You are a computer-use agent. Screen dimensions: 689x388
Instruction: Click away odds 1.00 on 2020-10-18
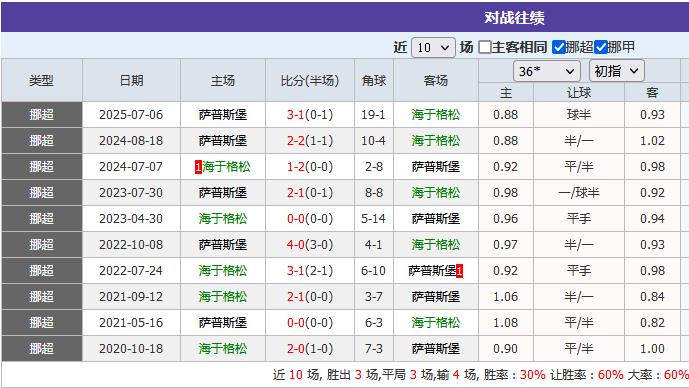[x=652, y=348]
